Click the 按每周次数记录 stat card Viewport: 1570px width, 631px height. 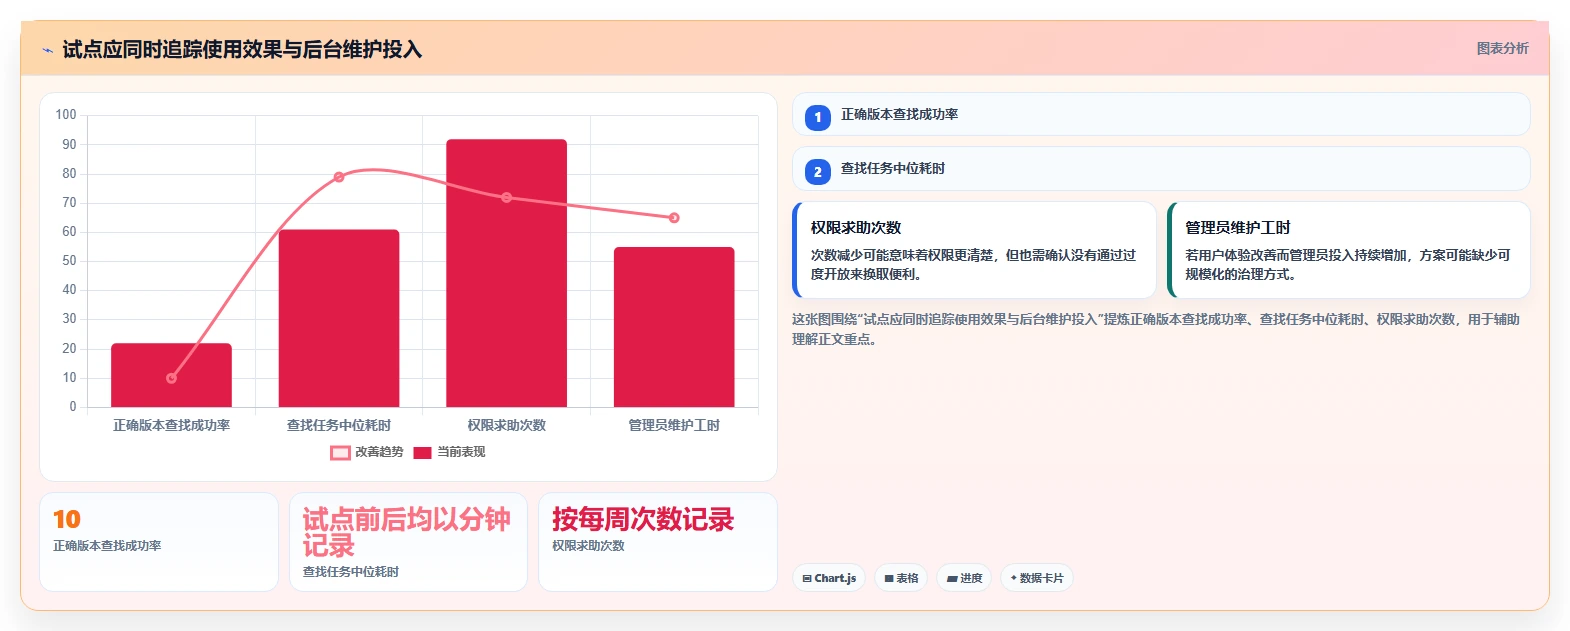coord(658,542)
